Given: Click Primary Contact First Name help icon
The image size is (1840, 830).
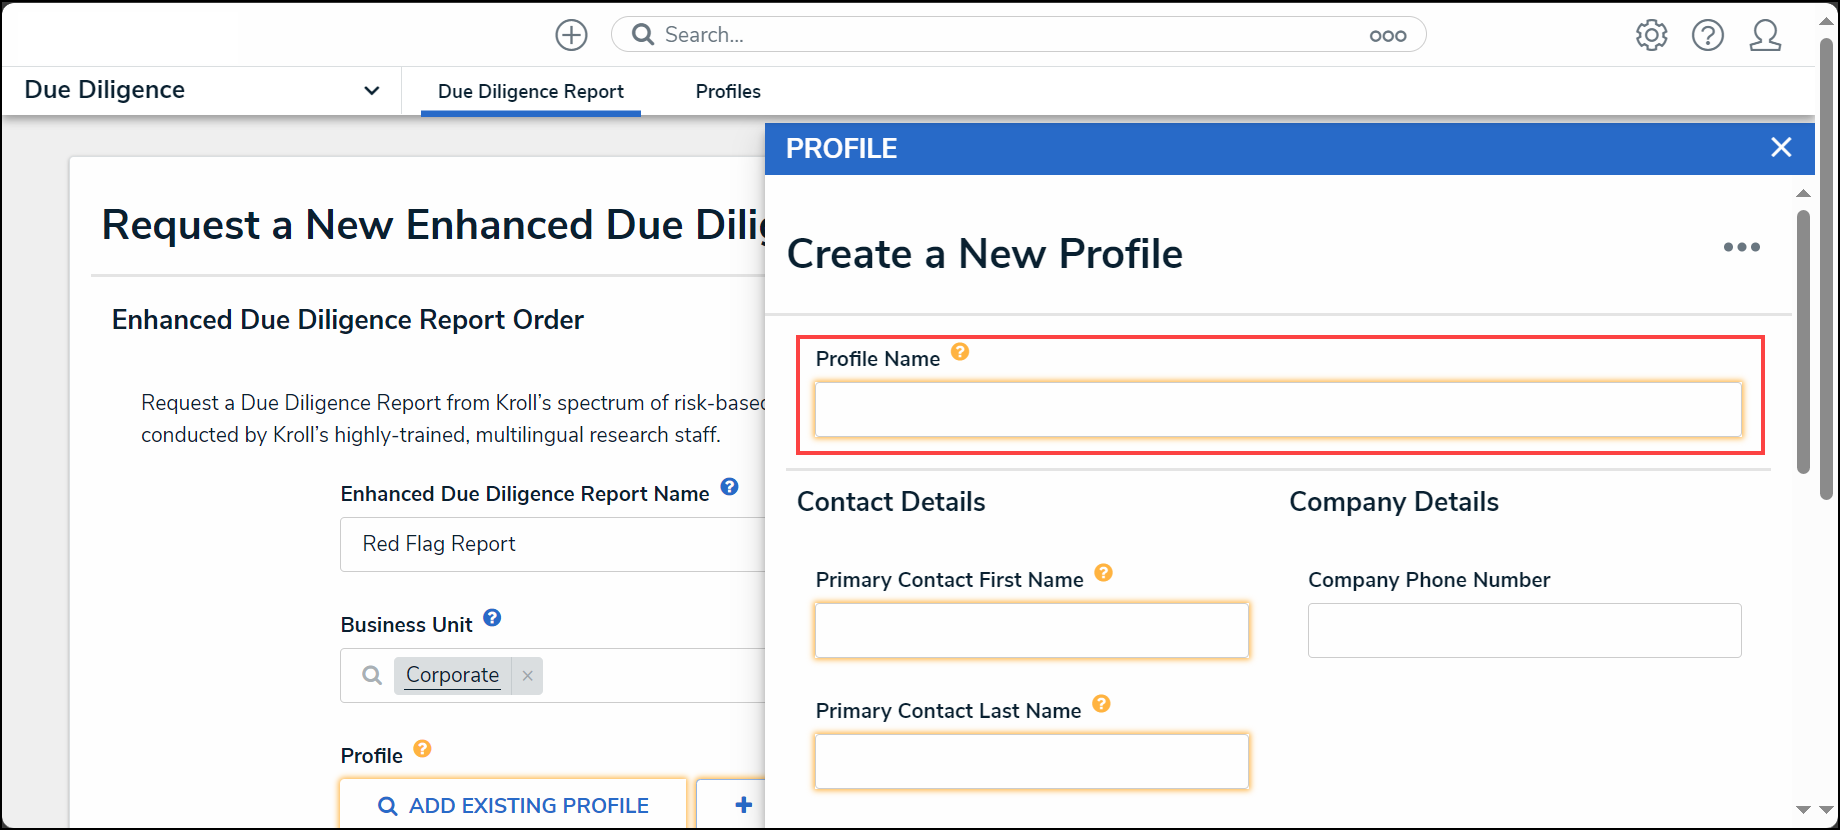Looking at the screenshot, I should (1103, 573).
